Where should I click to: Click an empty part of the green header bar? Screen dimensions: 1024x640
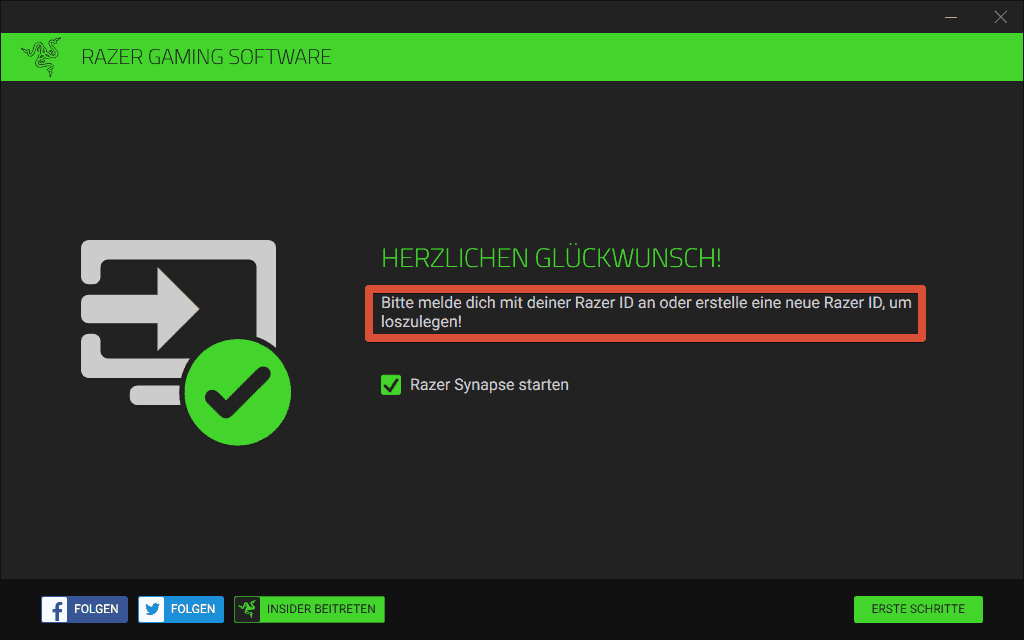pos(653,57)
